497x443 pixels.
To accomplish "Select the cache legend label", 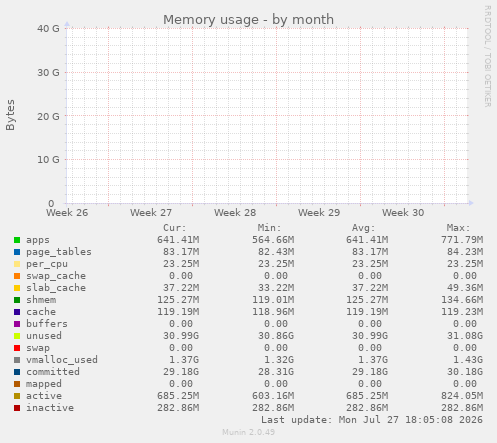I will pos(41,312).
